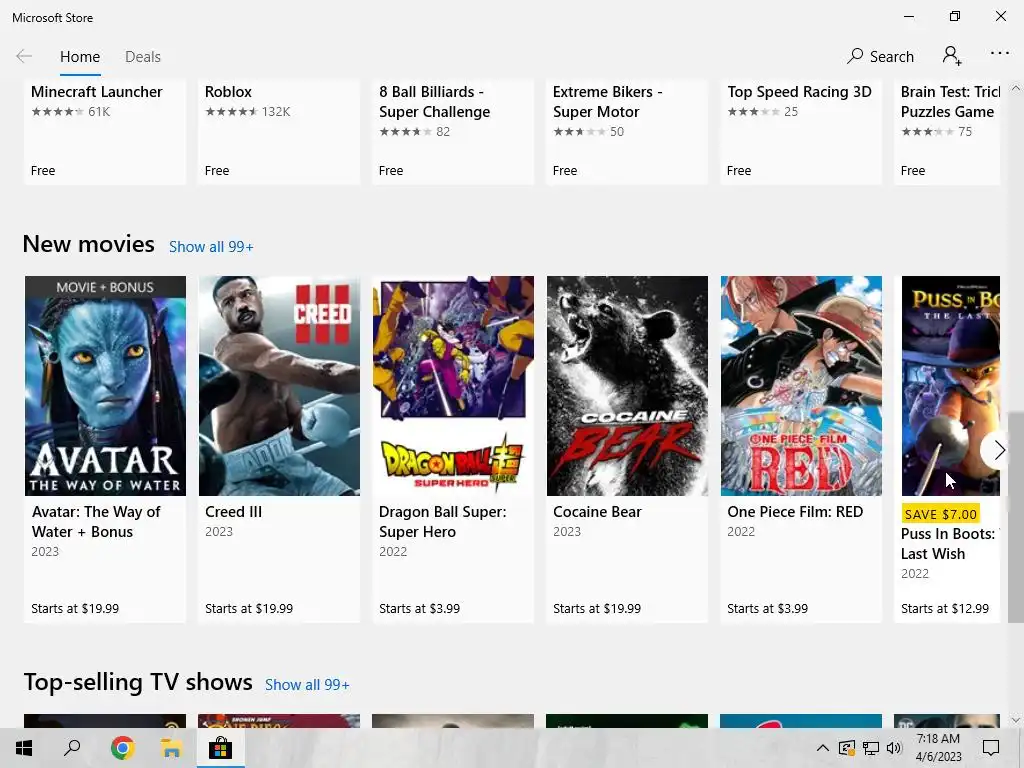The width and height of the screenshot is (1024, 768).
Task: Open the Cocaine Bear movie poster
Action: coord(627,386)
